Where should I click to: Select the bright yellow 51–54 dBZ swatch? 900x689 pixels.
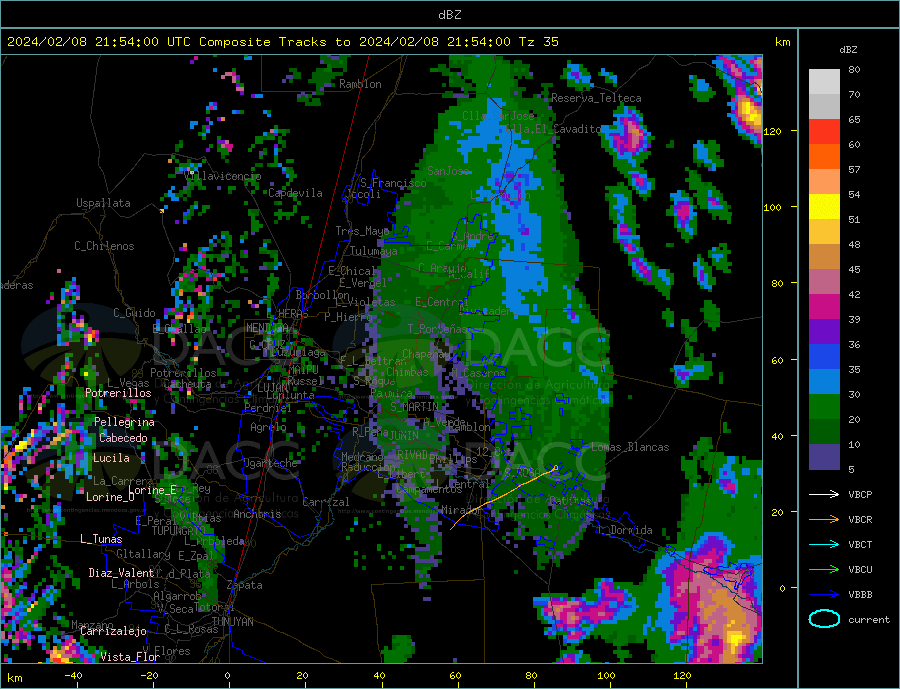(x=824, y=207)
